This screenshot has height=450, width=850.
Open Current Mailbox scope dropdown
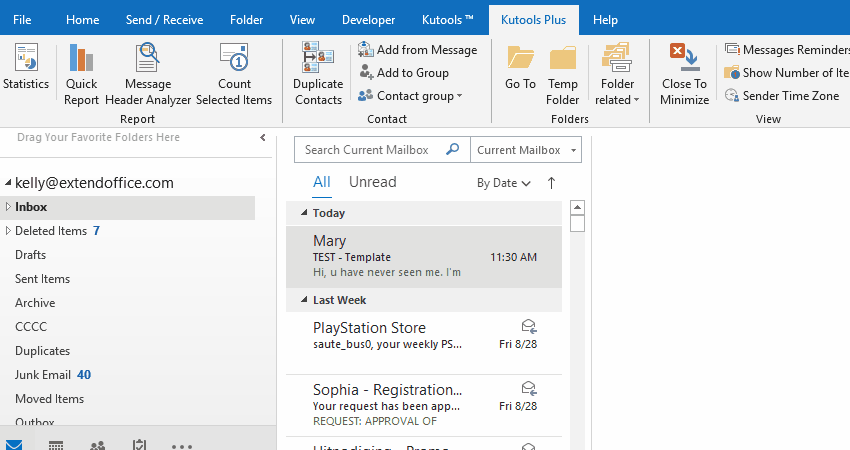pos(526,150)
